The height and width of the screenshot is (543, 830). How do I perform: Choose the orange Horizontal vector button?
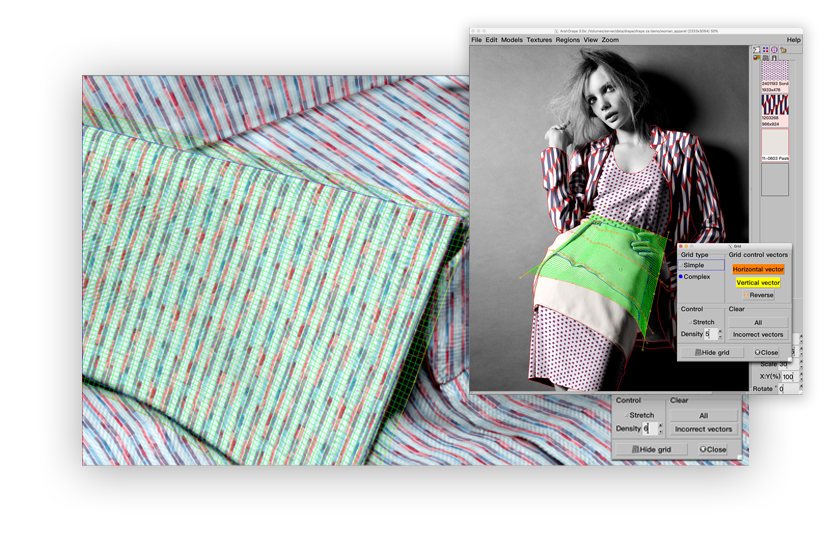tap(758, 269)
